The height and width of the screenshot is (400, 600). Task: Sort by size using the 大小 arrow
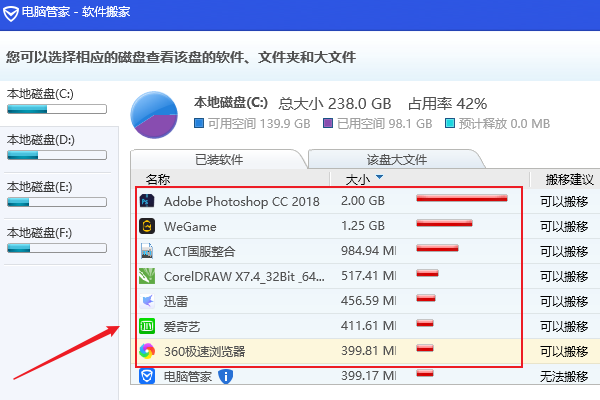pos(379,179)
